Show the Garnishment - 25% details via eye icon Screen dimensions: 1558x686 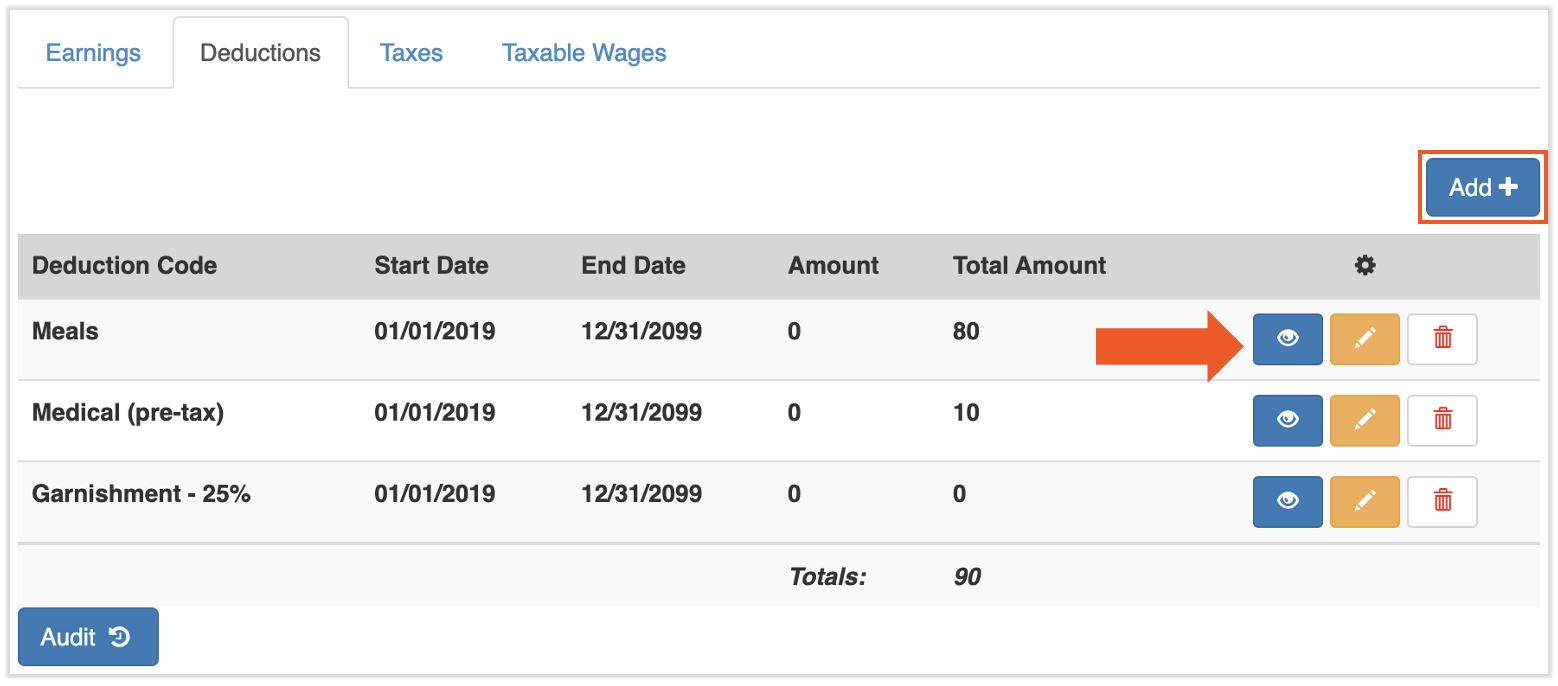coord(1287,501)
